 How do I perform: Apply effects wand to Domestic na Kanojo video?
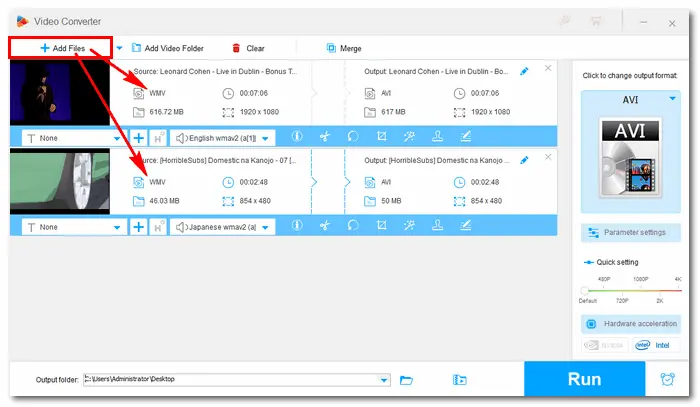[x=409, y=225]
